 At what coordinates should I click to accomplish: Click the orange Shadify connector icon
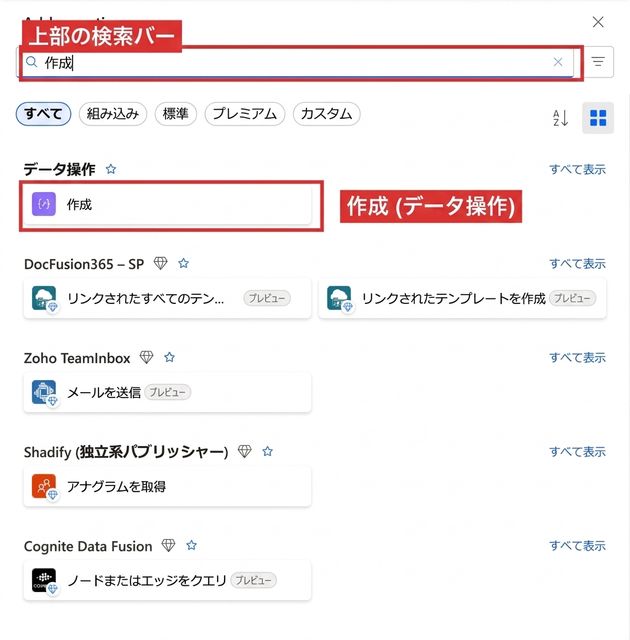[x=44, y=487]
